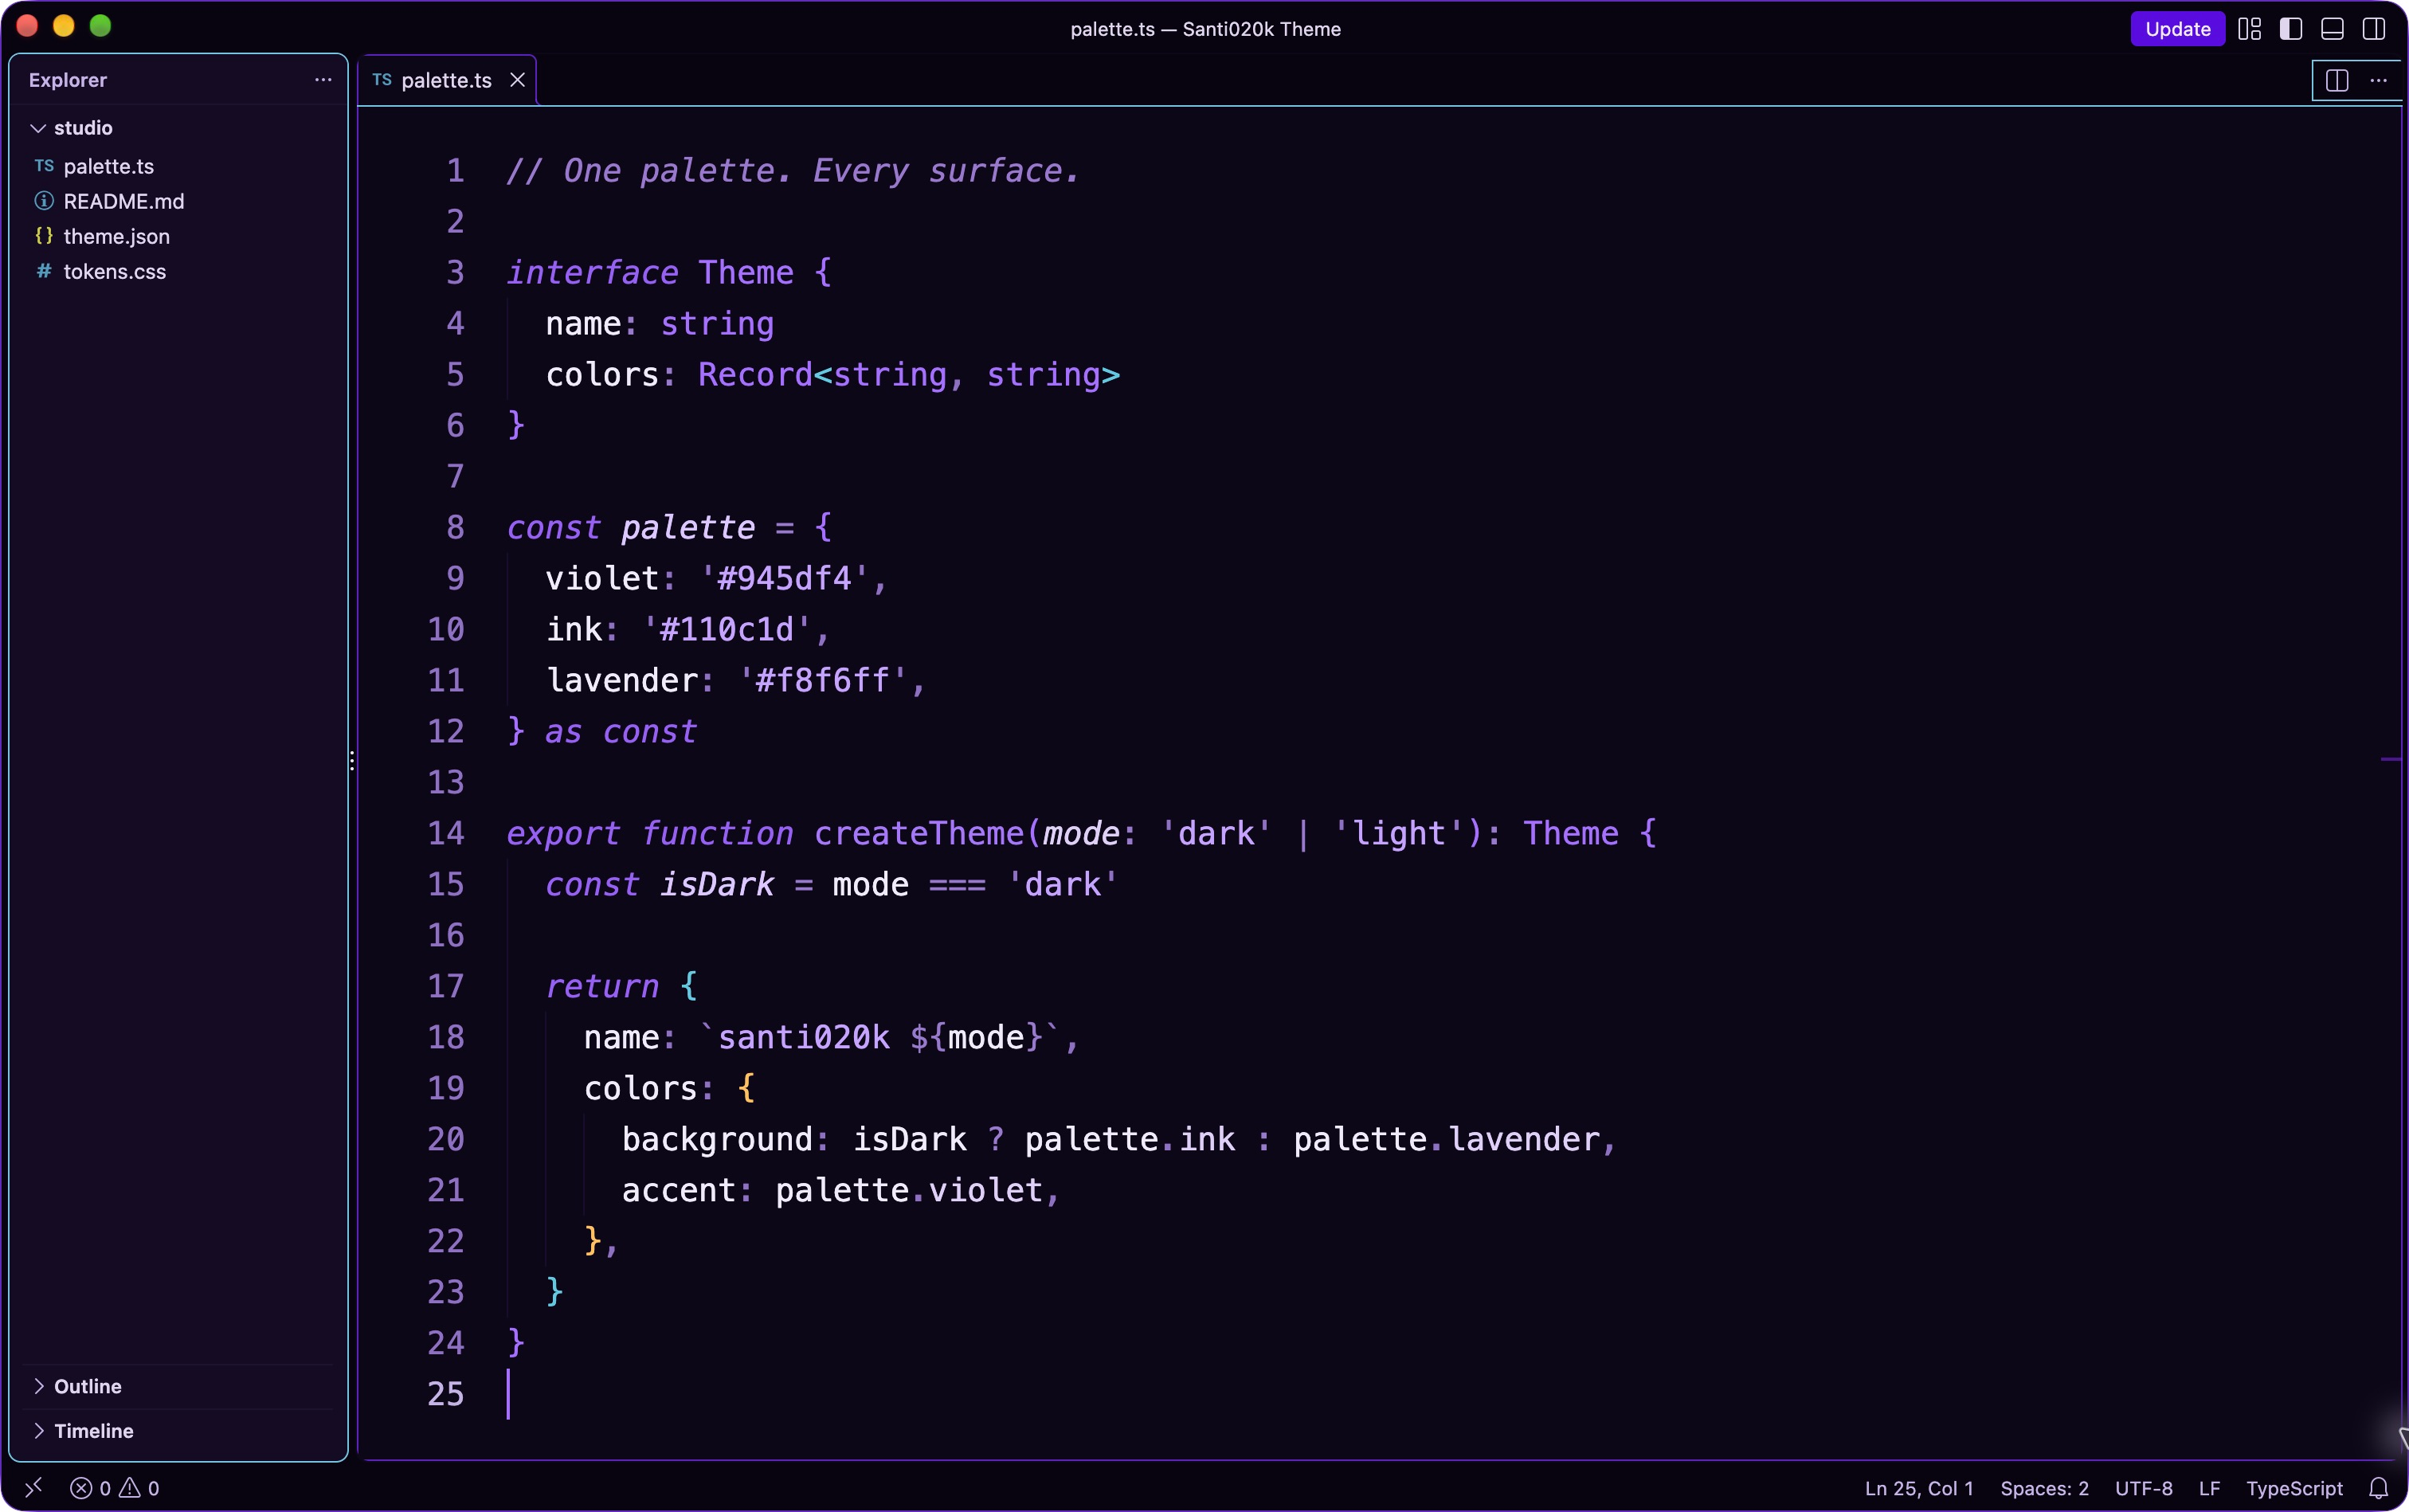Open Explorer panel more actions menu
The height and width of the screenshot is (1512, 2409).
pyautogui.click(x=323, y=80)
